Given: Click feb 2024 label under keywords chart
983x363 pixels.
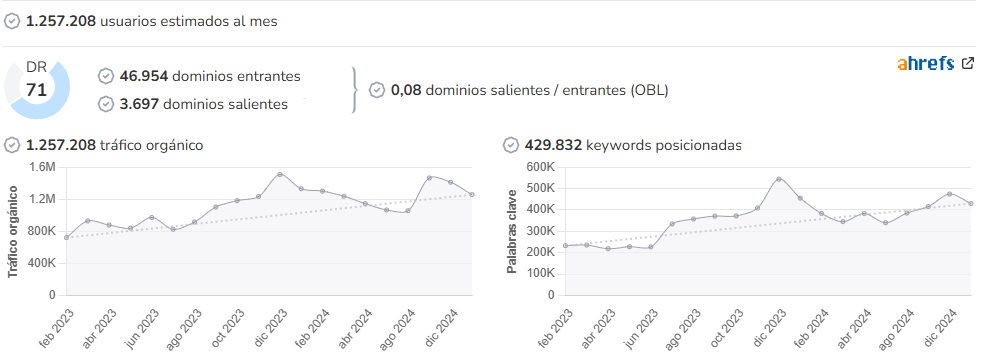Looking at the screenshot, I should pyautogui.click(x=811, y=328).
